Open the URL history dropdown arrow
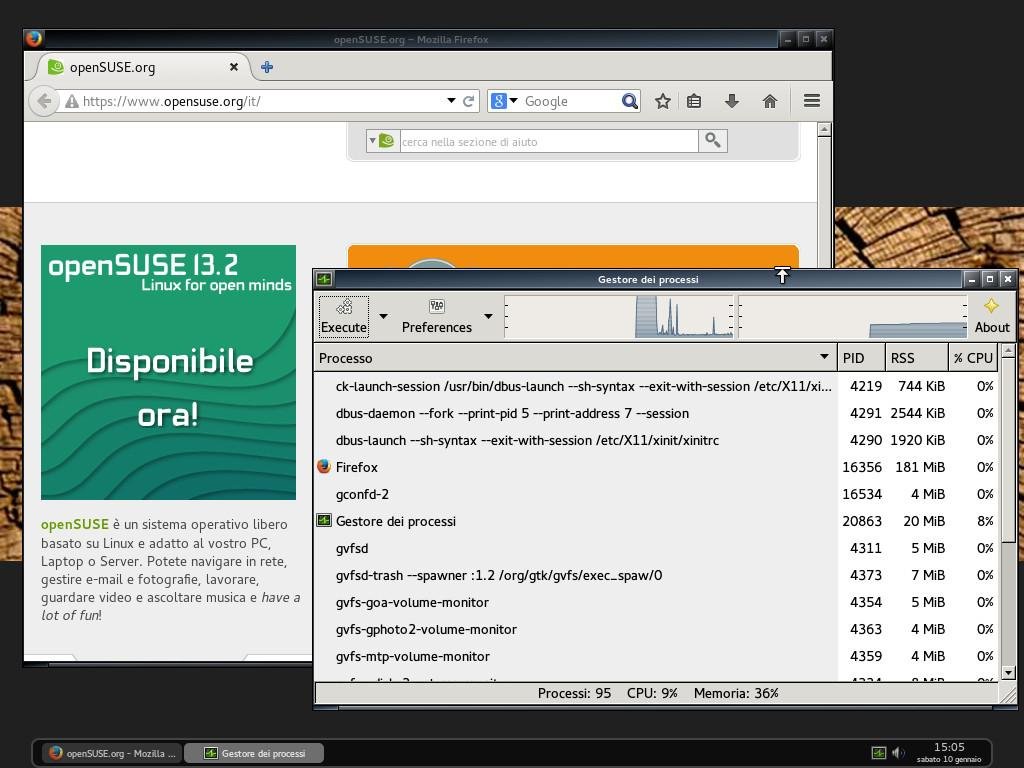The image size is (1024, 768). [x=451, y=101]
